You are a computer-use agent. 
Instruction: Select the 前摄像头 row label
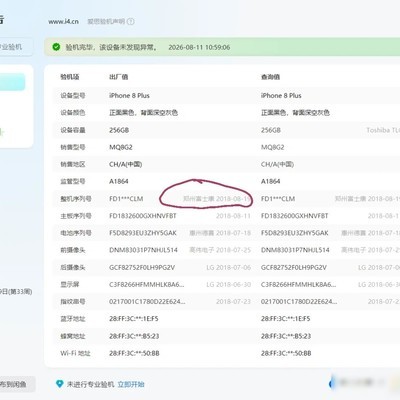pos(73,250)
